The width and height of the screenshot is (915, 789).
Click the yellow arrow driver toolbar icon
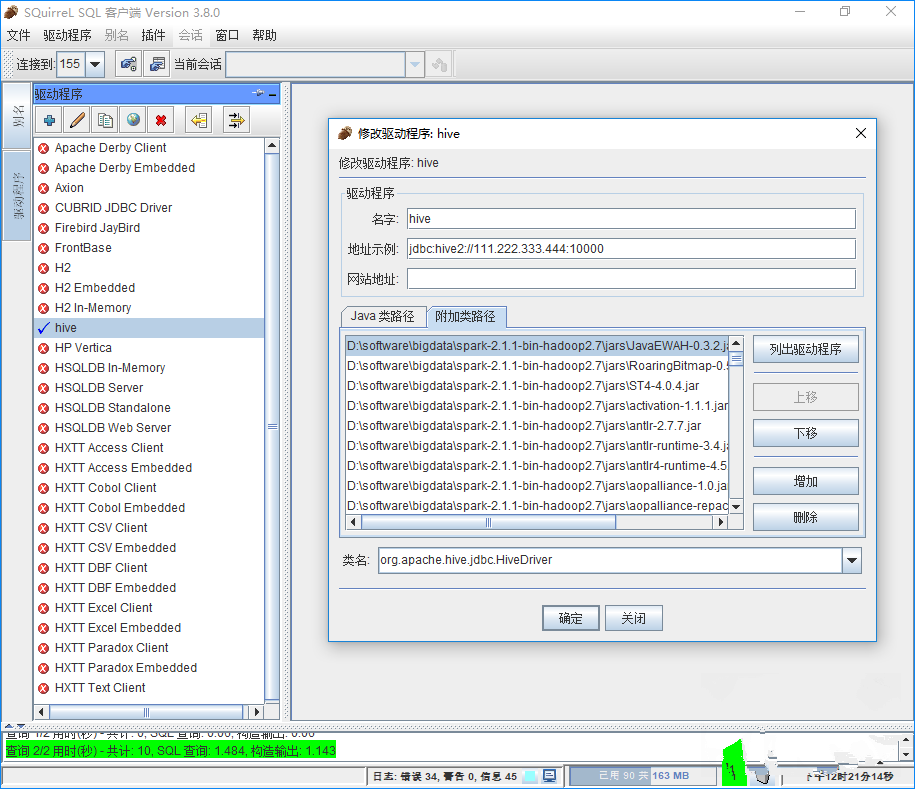(x=199, y=121)
